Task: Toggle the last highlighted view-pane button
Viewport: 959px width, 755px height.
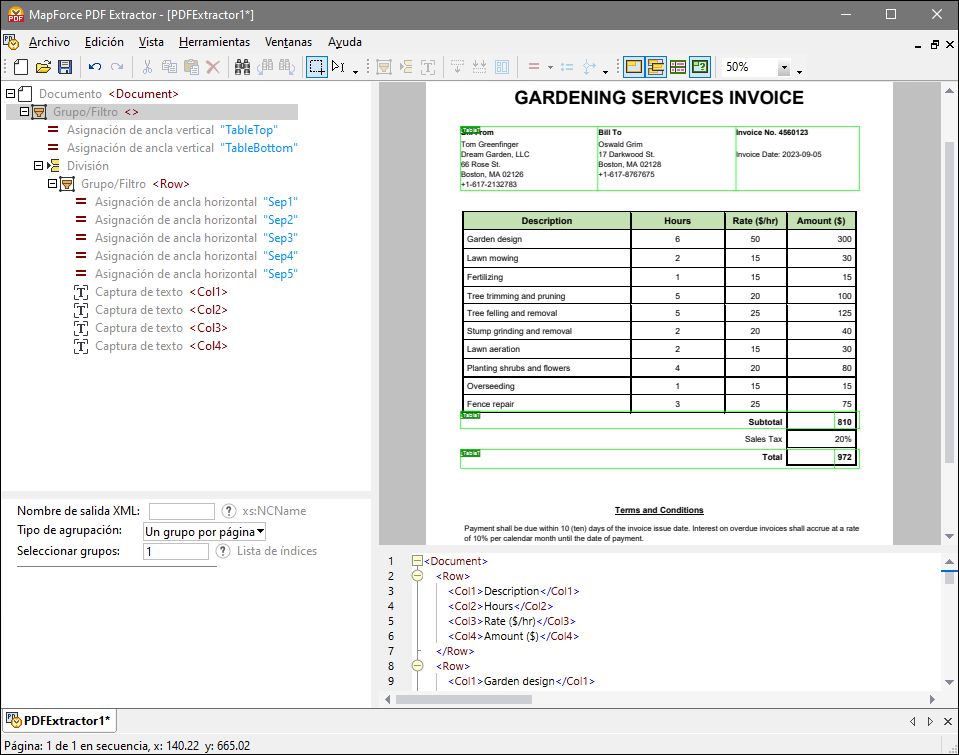Action: [700, 67]
